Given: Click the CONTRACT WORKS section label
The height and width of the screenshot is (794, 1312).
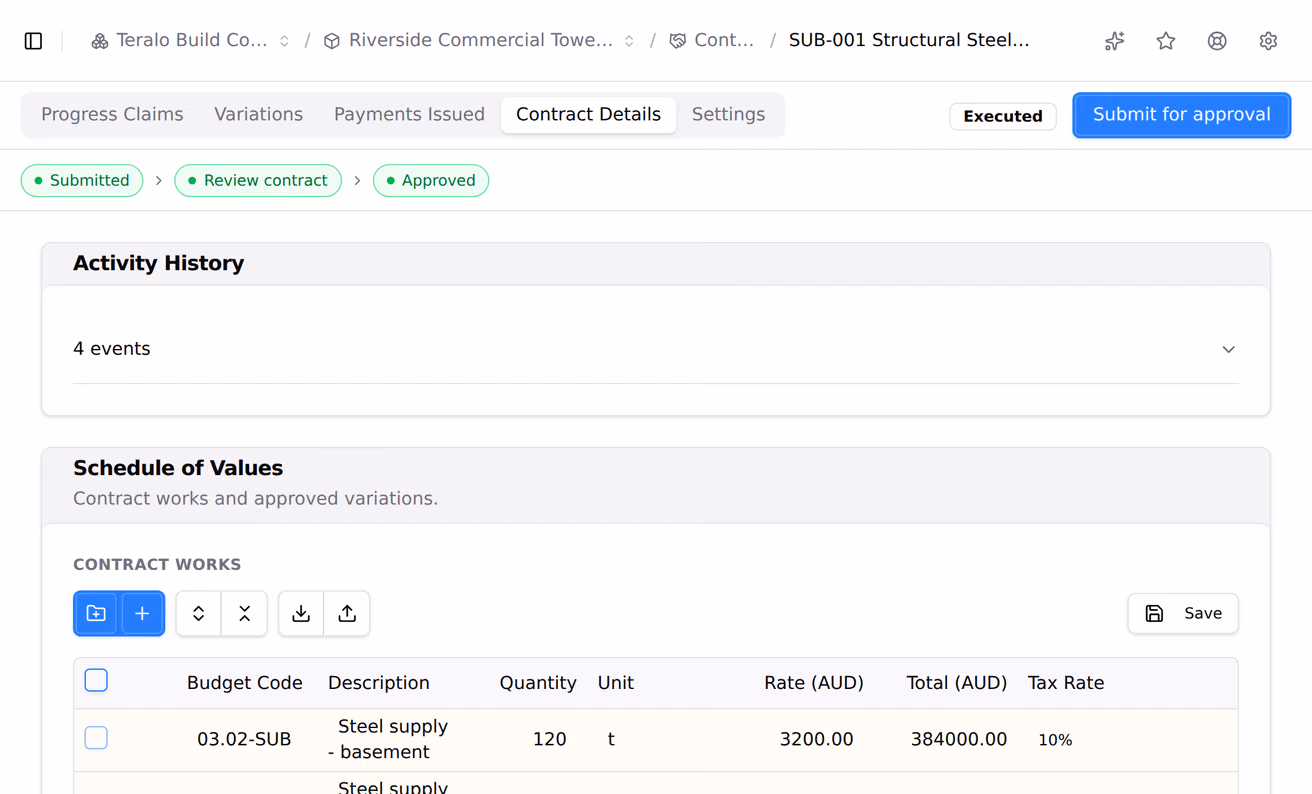Looking at the screenshot, I should coord(157,564).
